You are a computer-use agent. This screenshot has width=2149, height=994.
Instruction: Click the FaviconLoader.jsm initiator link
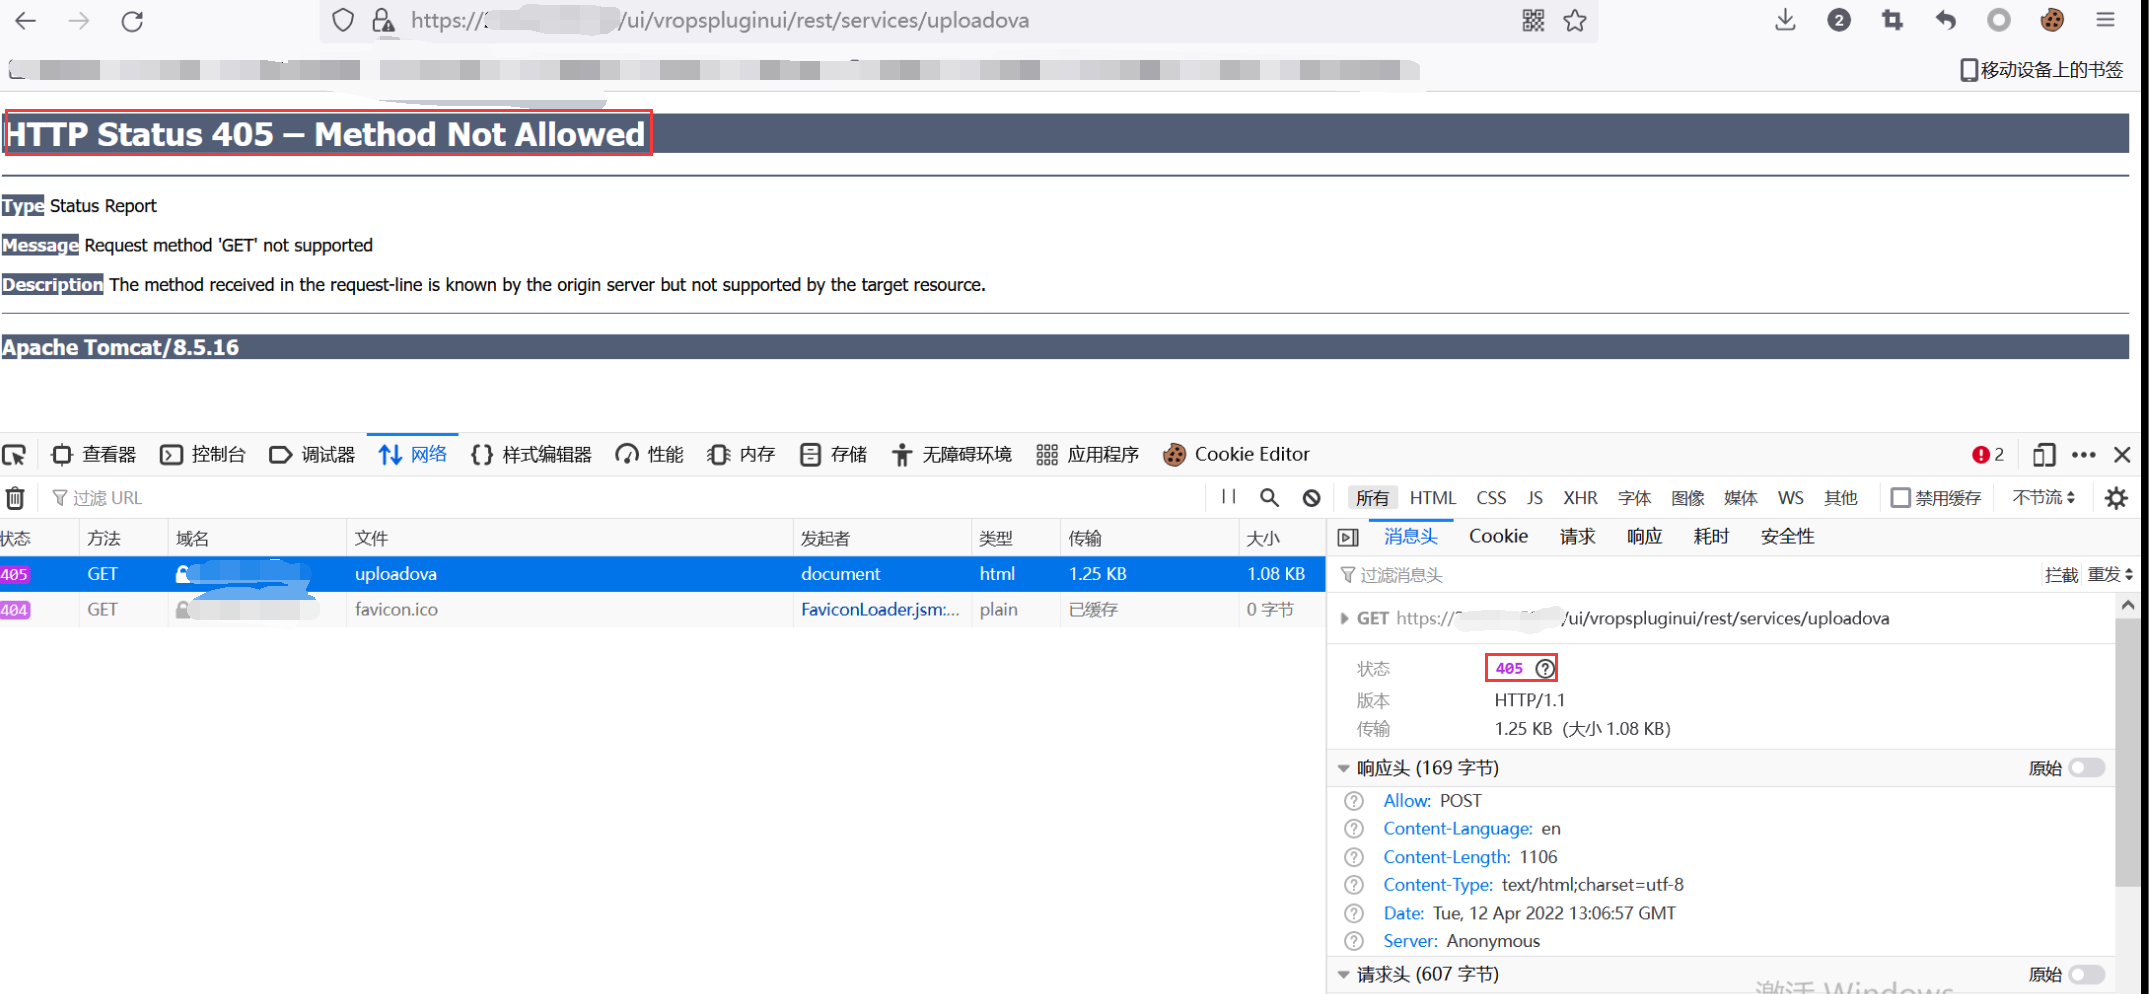coord(879,609)
